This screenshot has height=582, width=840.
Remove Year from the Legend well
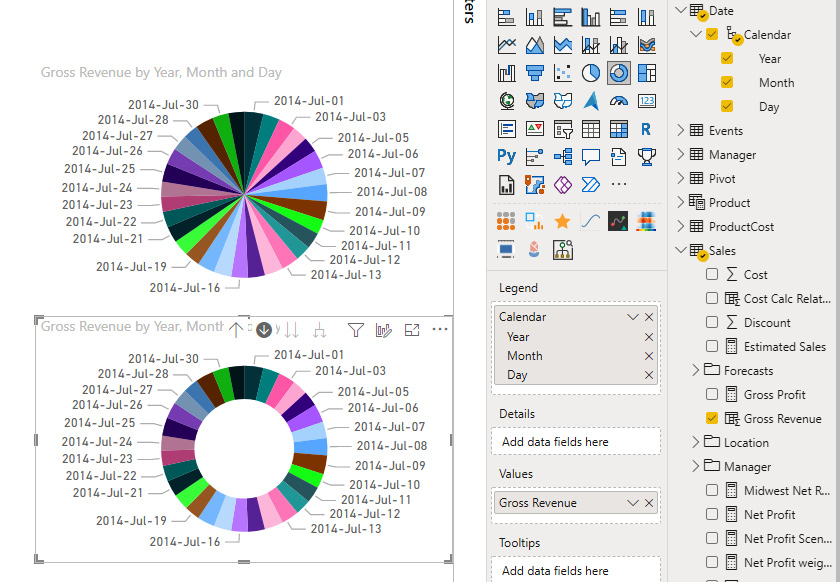pyautogui.click(x=649, y=337)
